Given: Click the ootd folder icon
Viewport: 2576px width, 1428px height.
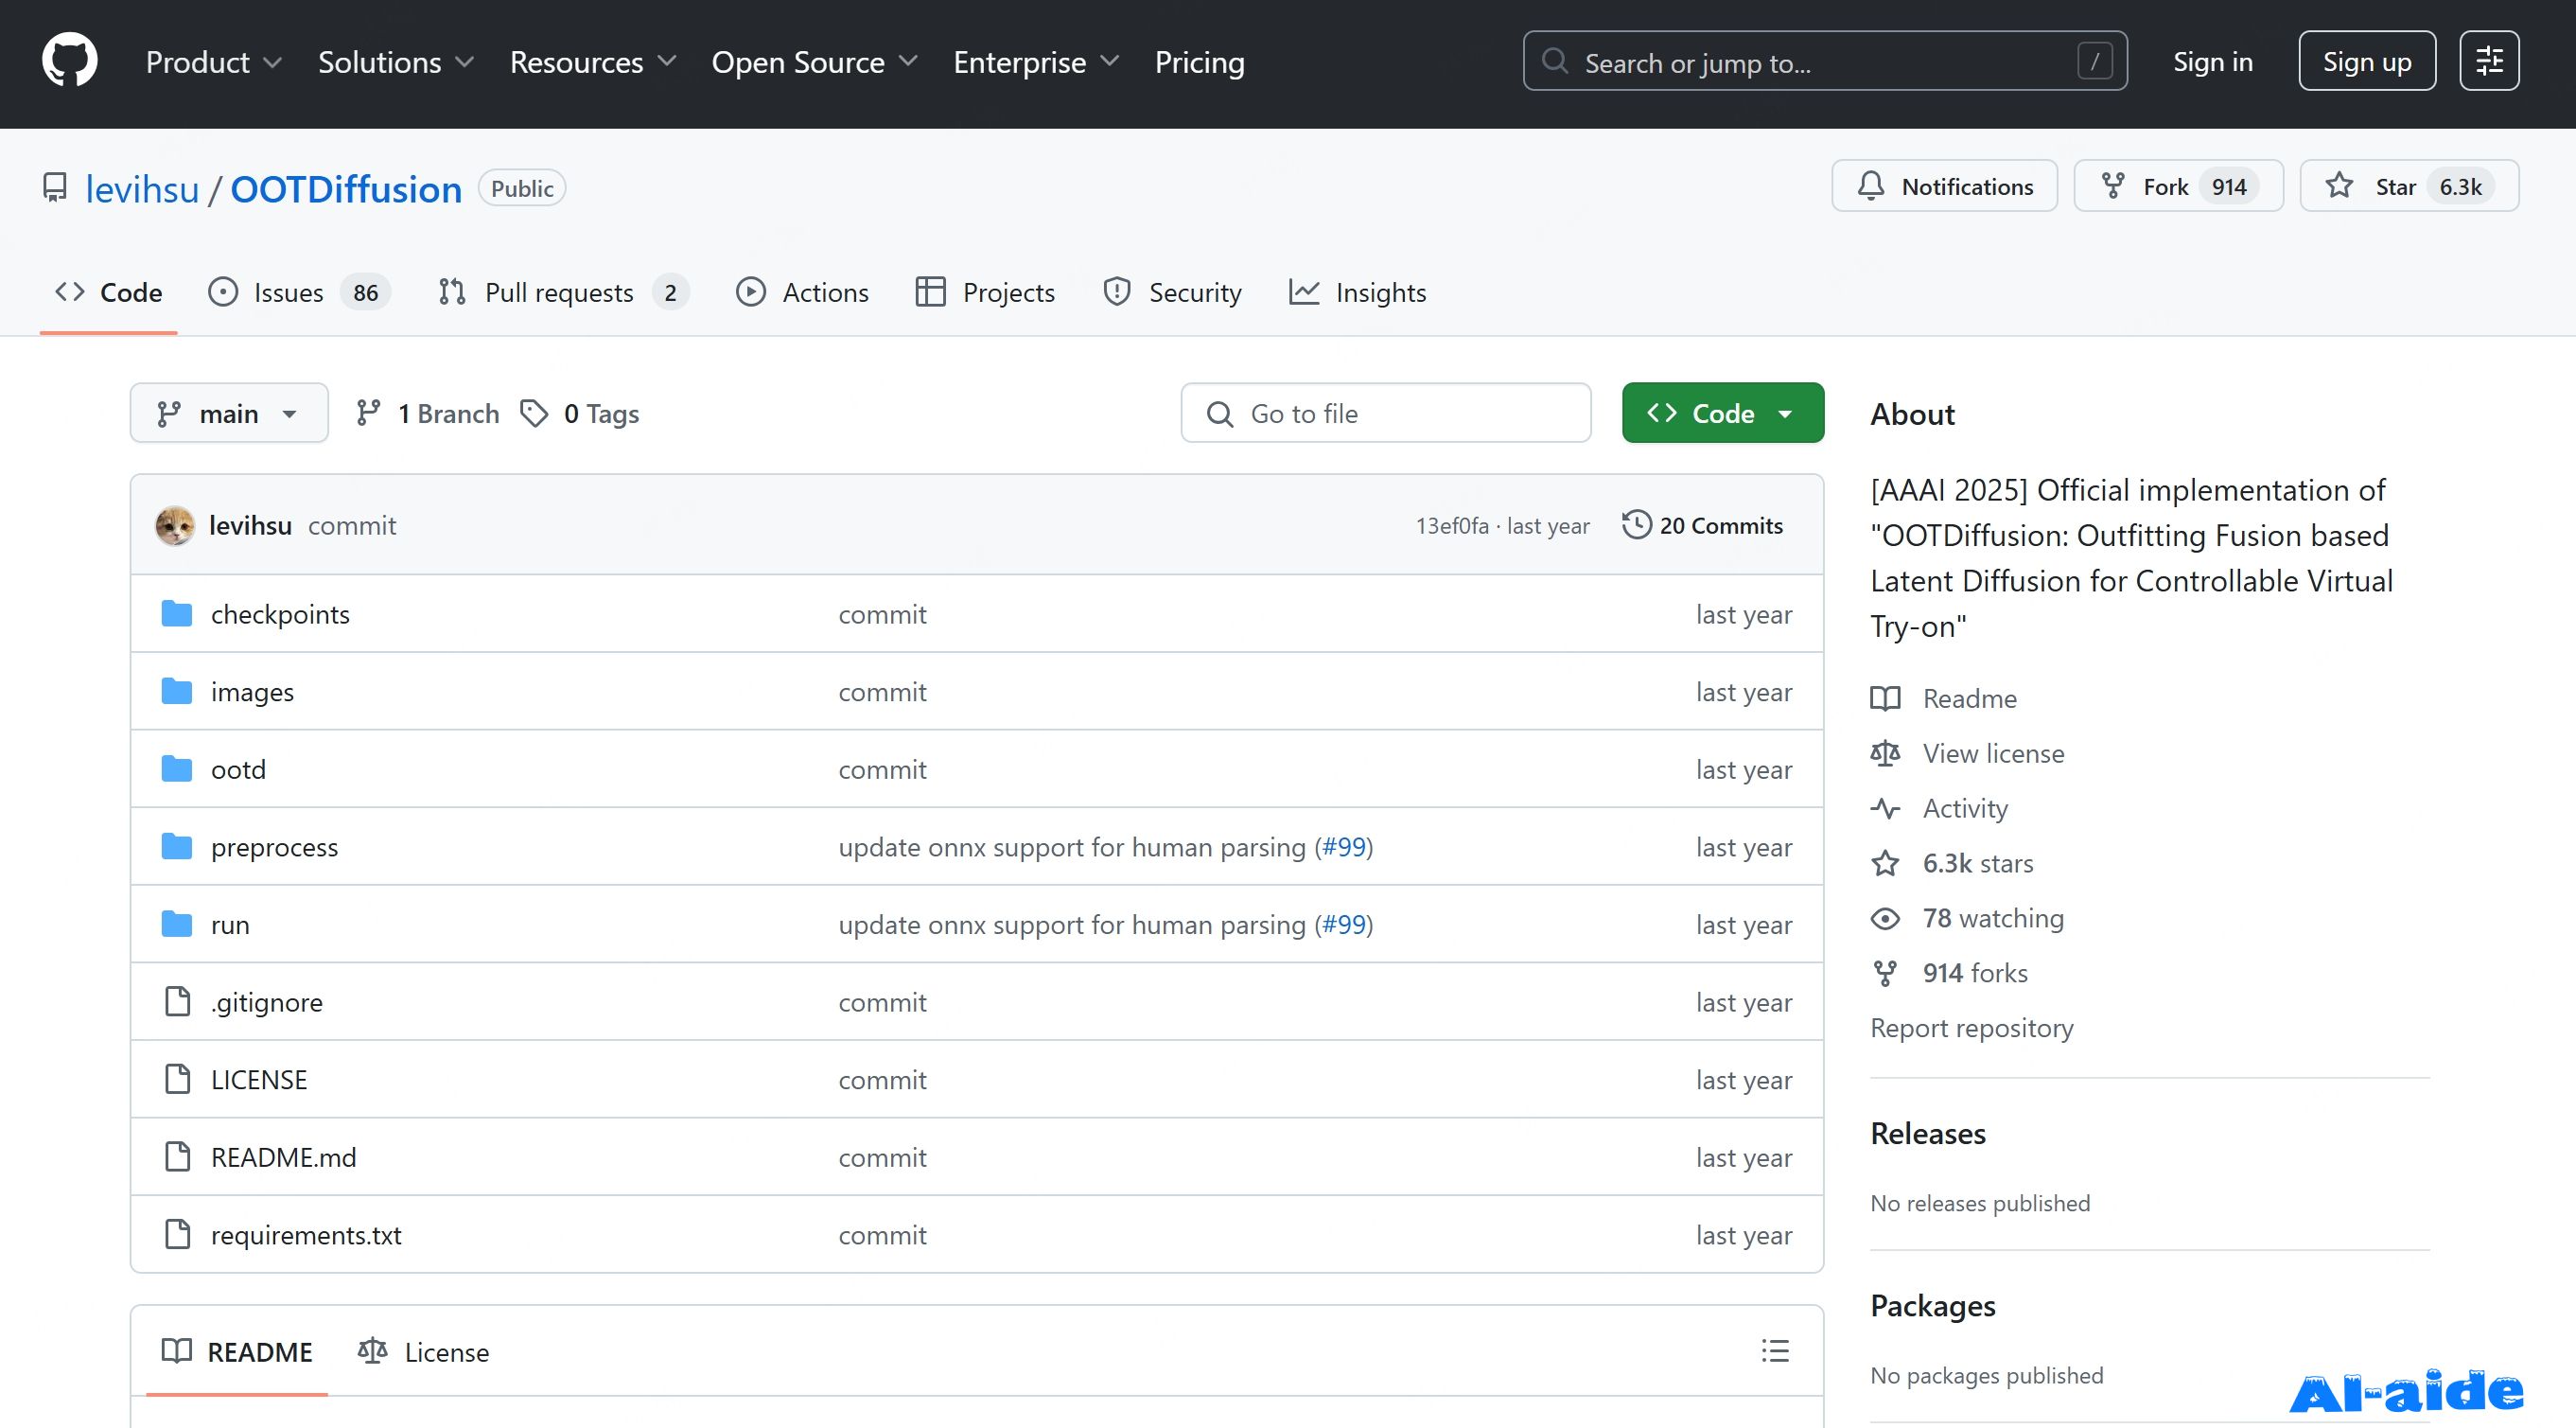Looking at the screenshot, I should [177, 769].
